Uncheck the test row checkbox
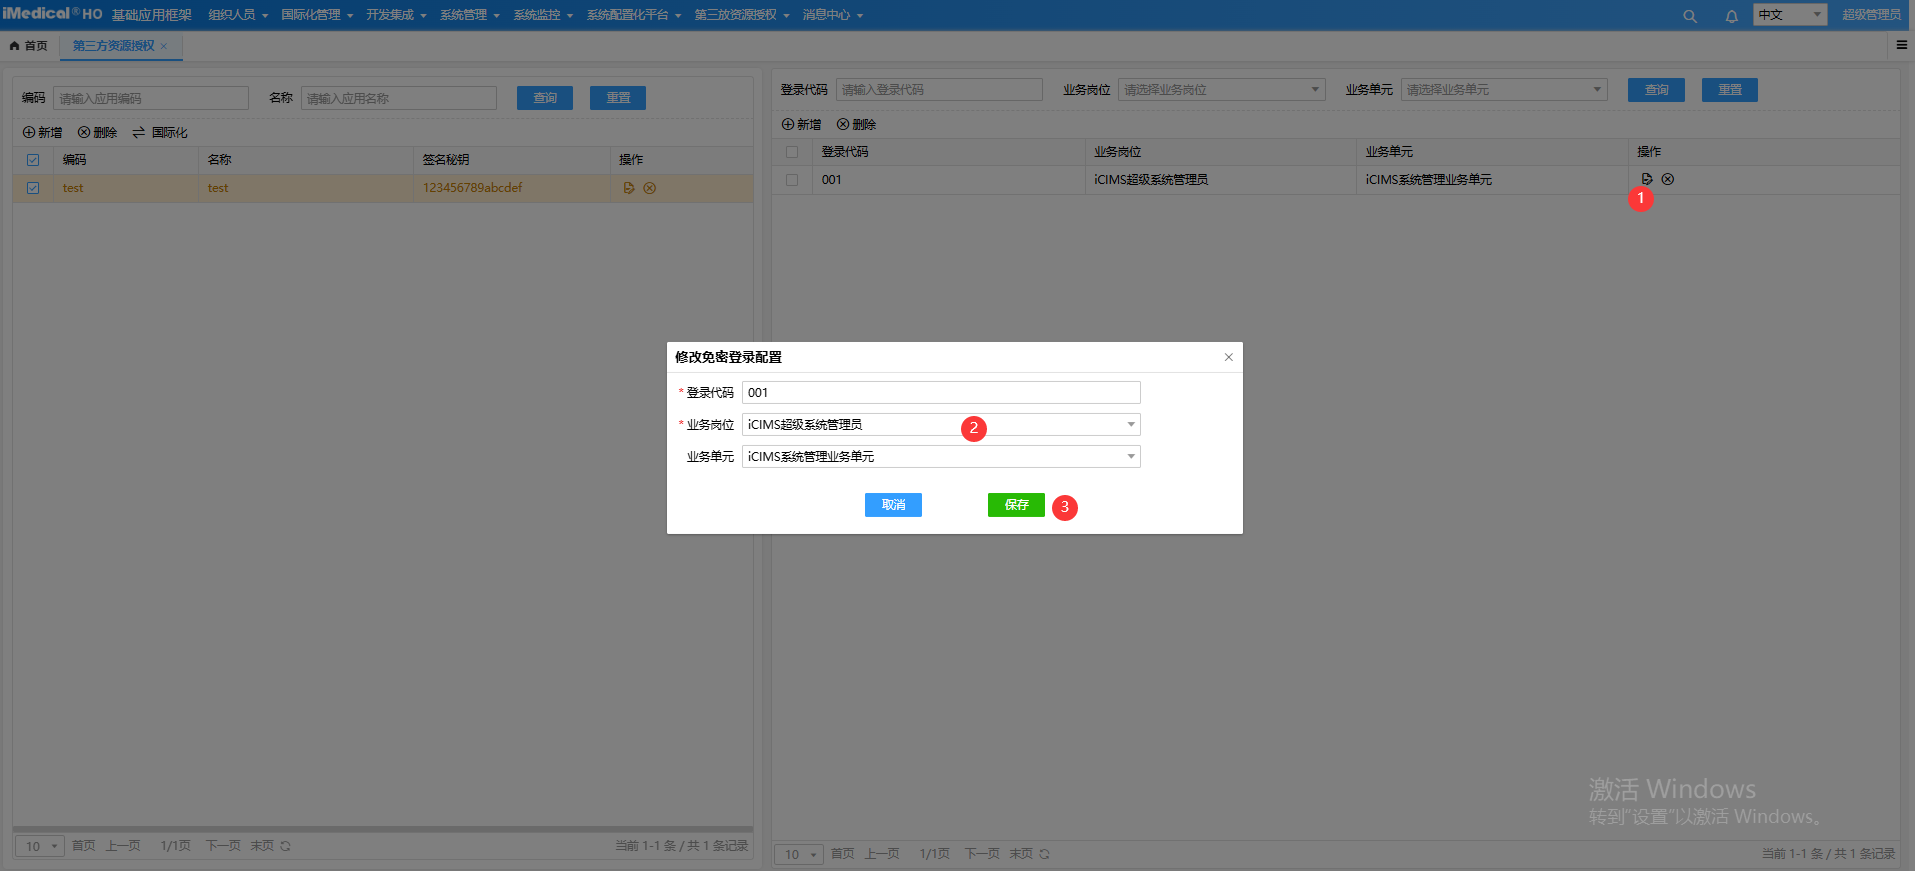The image size is (1915, 871). click(33, 188)
